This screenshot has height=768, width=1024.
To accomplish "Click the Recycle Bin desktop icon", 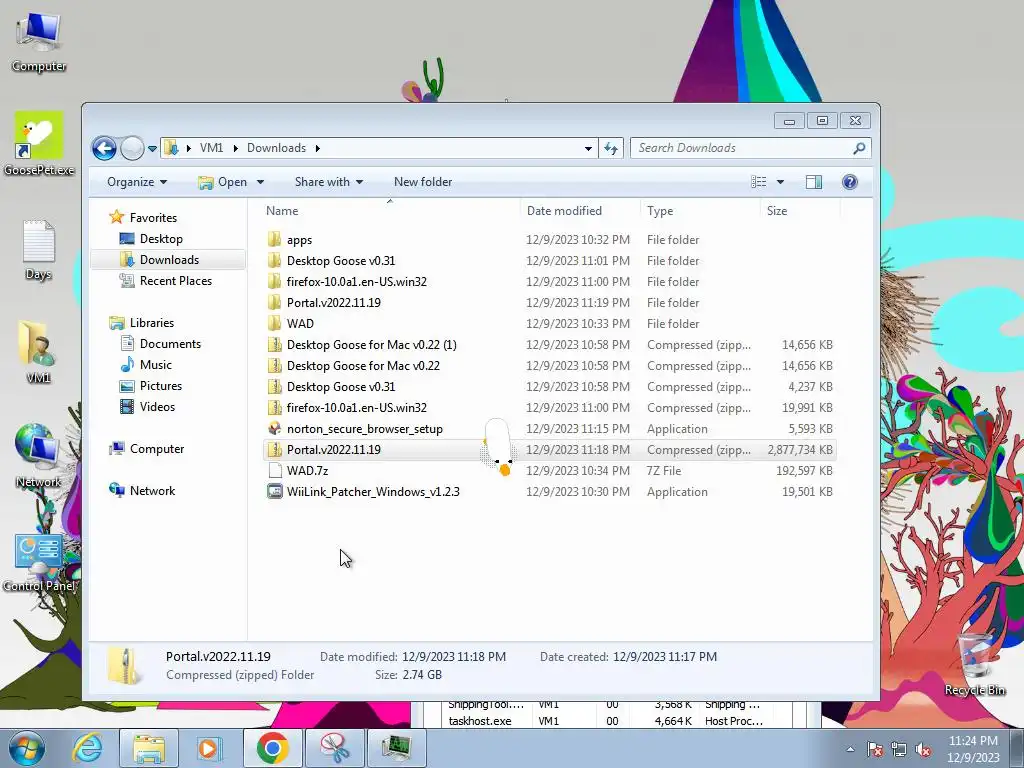I will pos(975,664).
